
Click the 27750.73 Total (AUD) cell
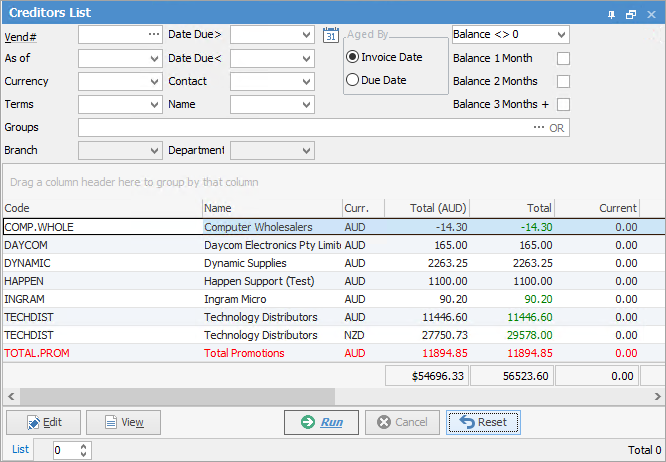click(427, 335)
